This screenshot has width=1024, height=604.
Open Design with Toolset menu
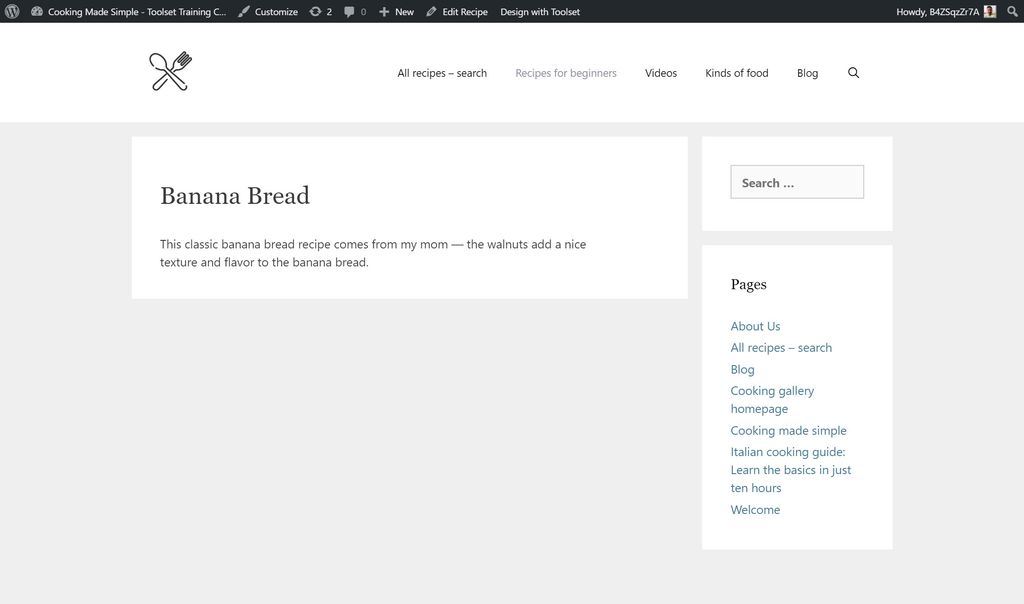pos(540,12)
